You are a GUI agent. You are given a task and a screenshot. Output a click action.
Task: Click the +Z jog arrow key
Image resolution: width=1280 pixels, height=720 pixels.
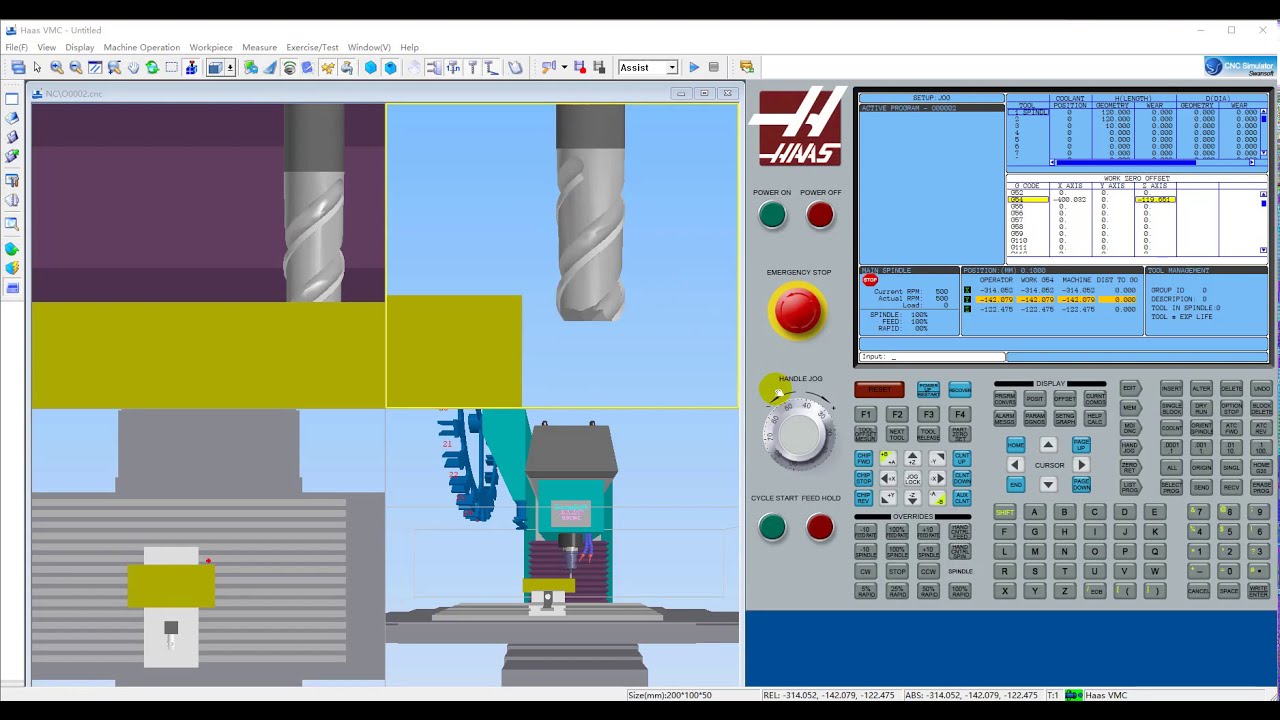click(912, 458)
